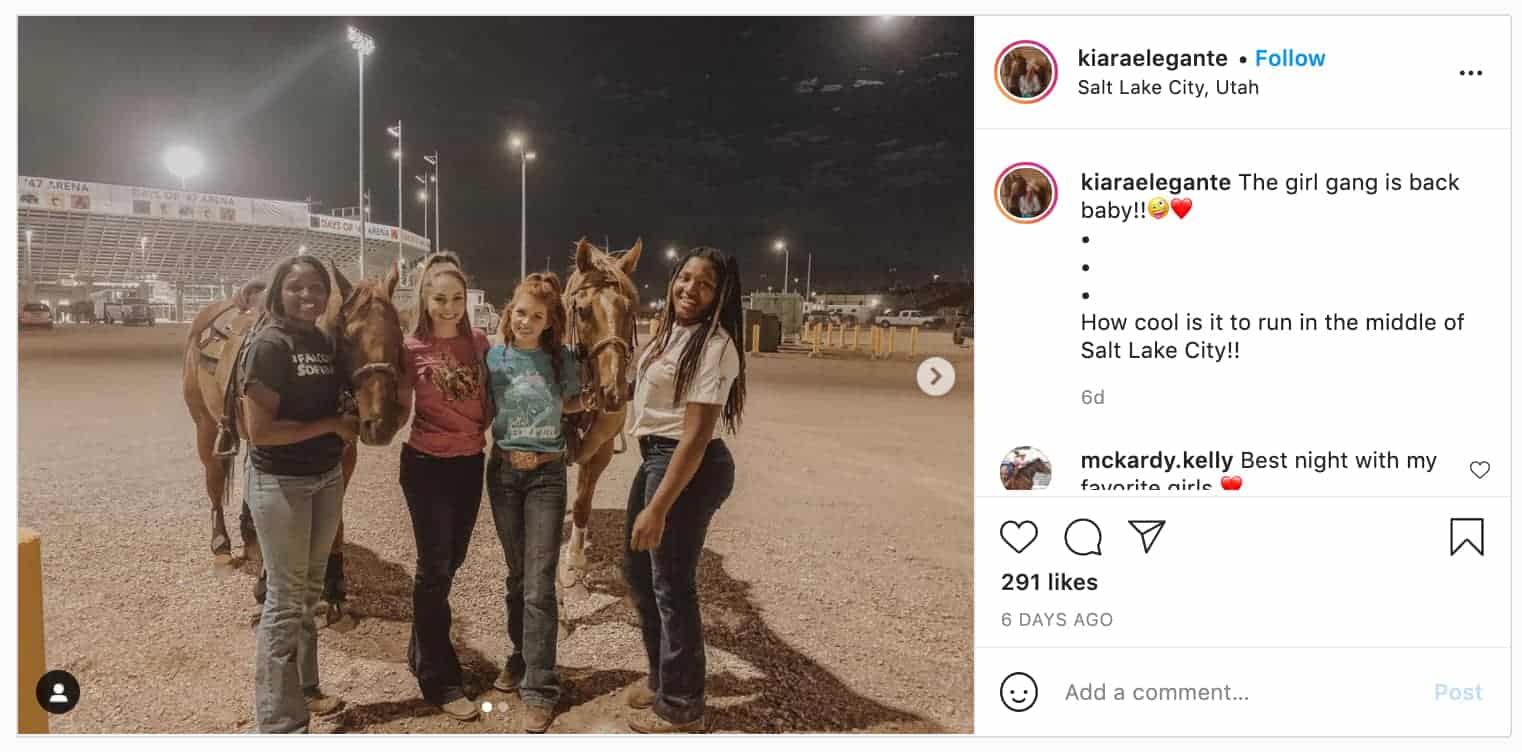
Task: View kiaraelegante header profile picture
Action: tap(1026, 72)
